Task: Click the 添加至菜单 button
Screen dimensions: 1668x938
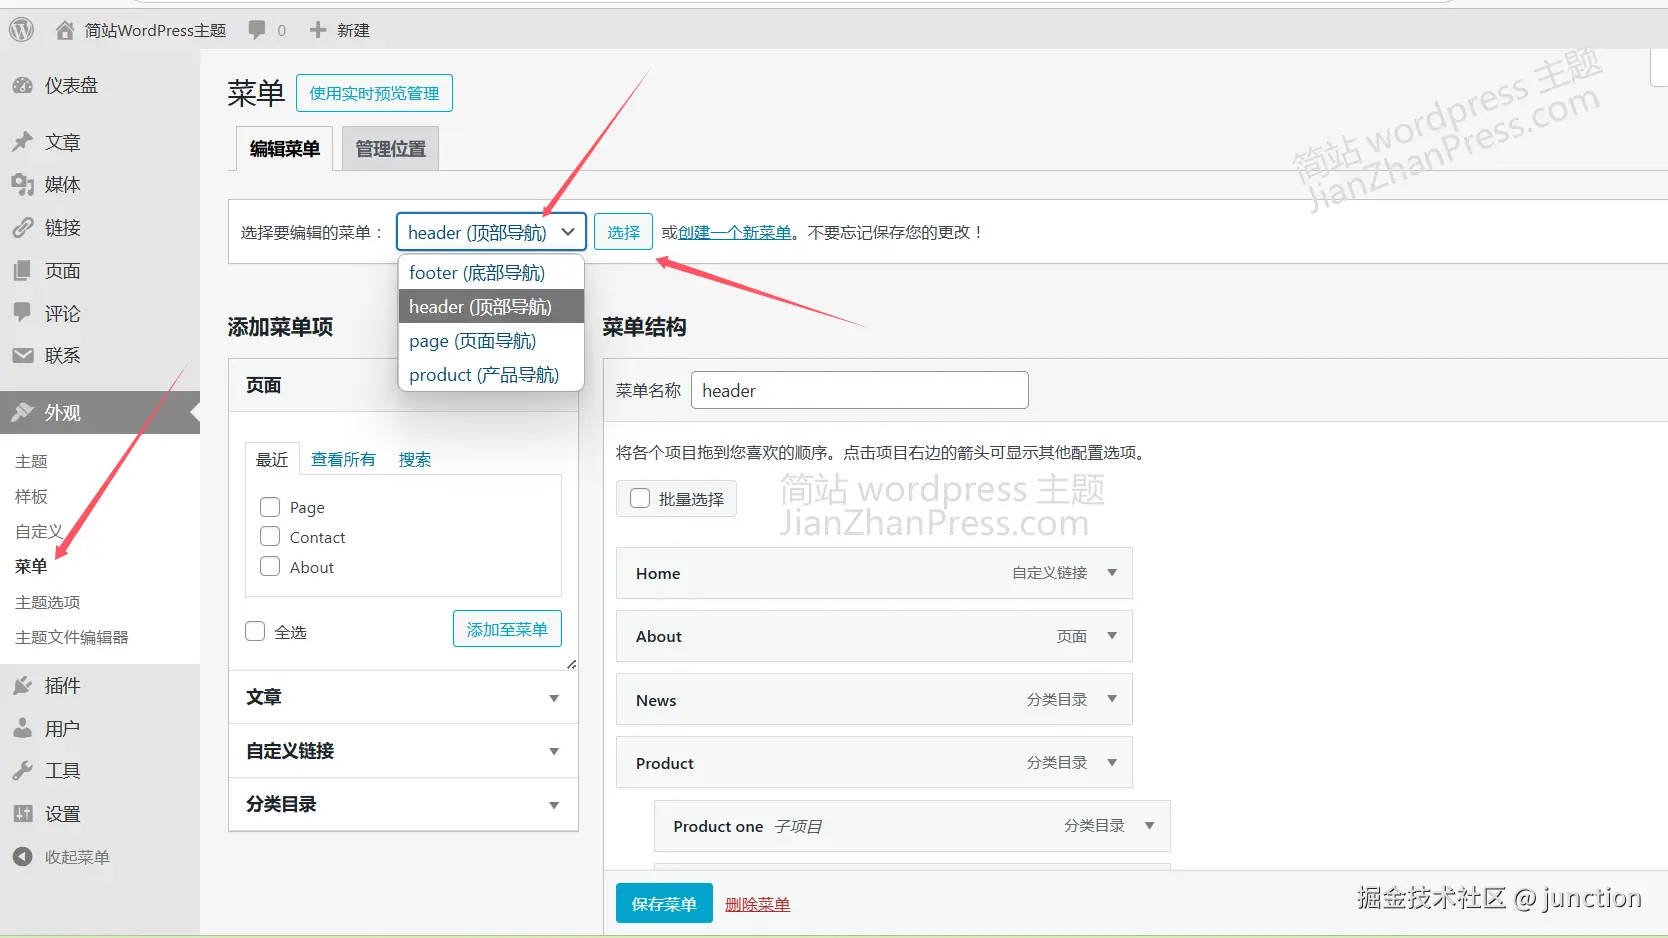Action: tap(507, 629)
